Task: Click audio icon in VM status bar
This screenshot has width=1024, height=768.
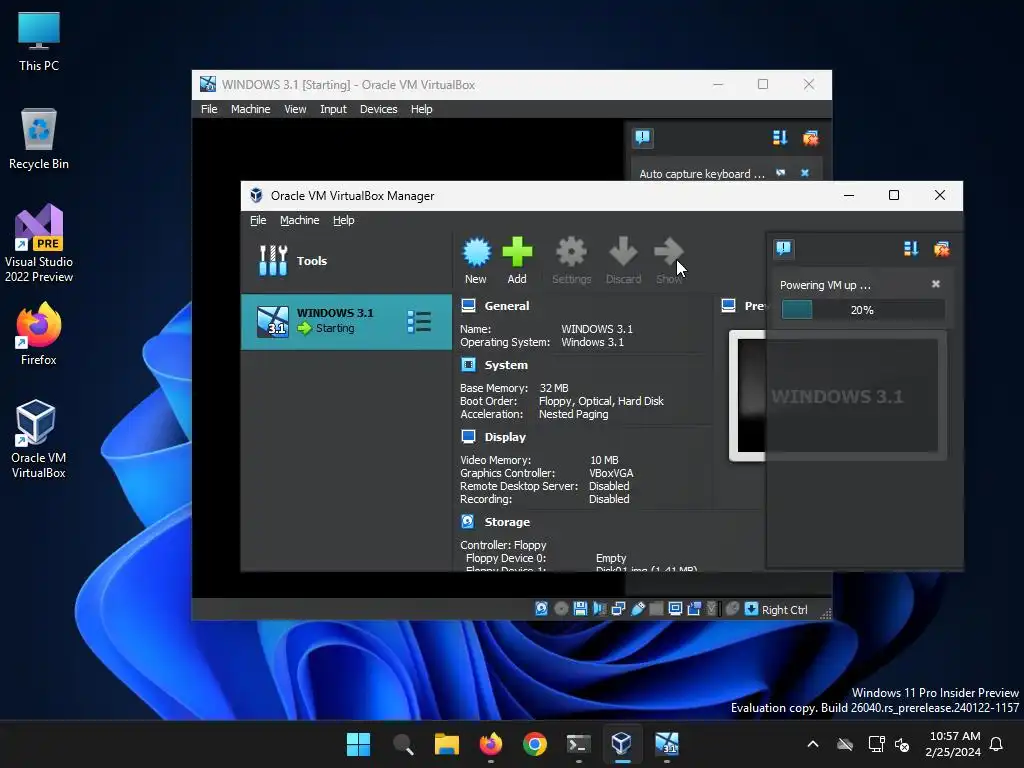Action: [600, 609]
